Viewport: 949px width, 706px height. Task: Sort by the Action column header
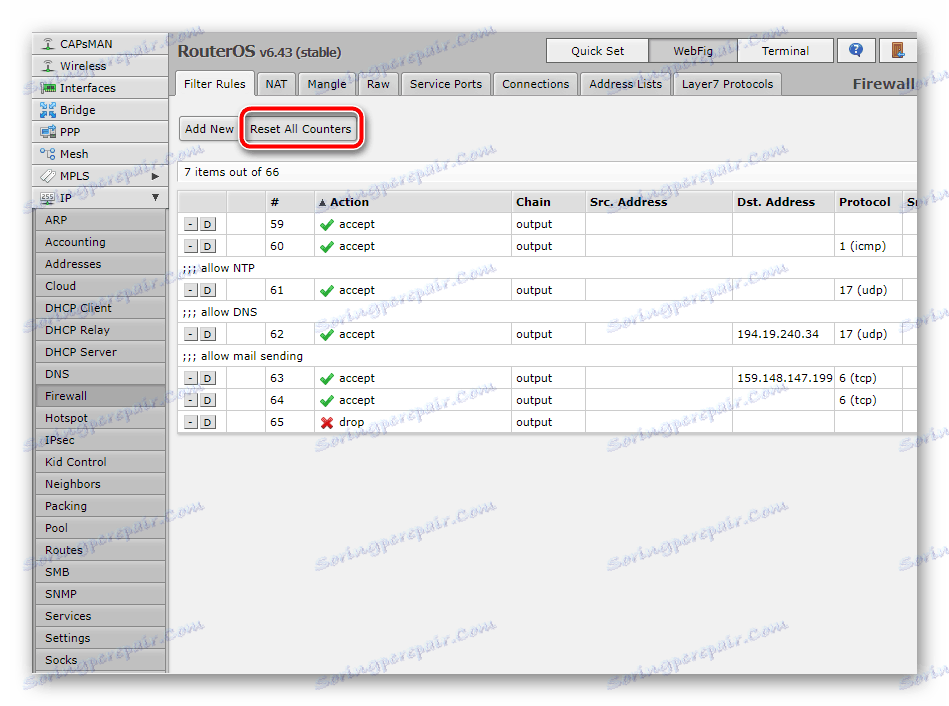point(413,202)
